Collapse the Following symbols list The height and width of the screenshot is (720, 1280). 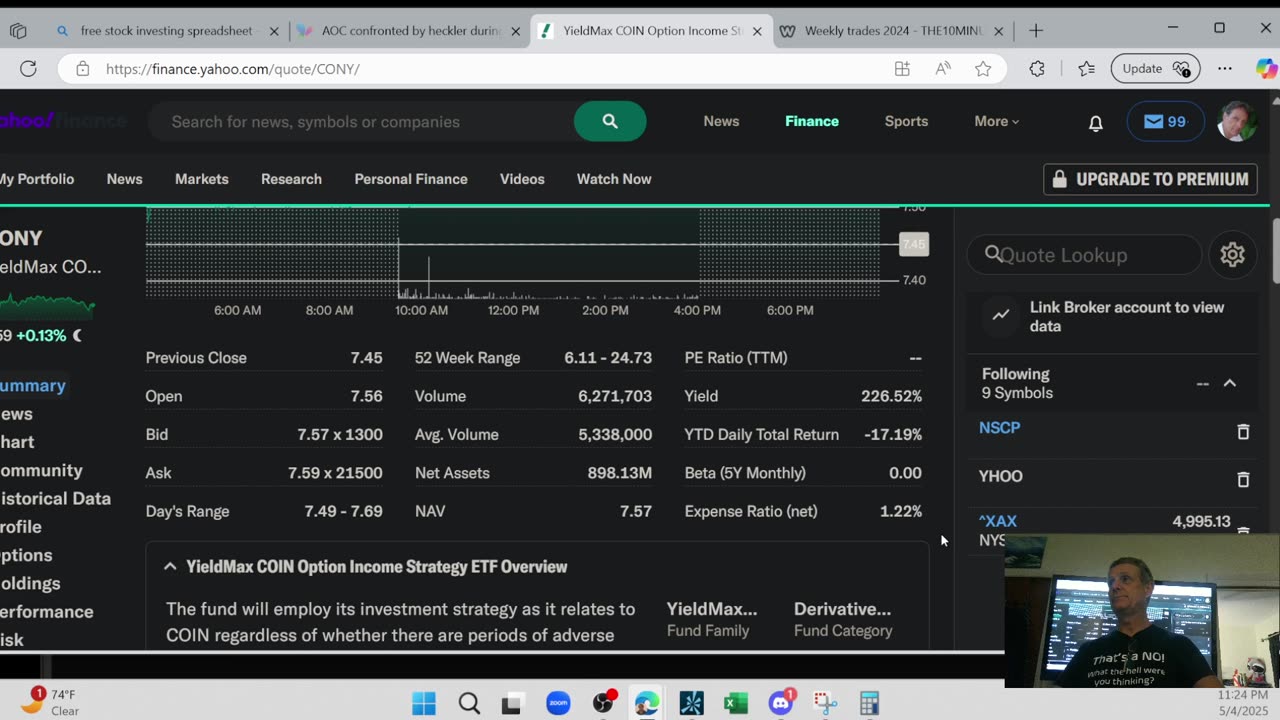pos(1230,383)
